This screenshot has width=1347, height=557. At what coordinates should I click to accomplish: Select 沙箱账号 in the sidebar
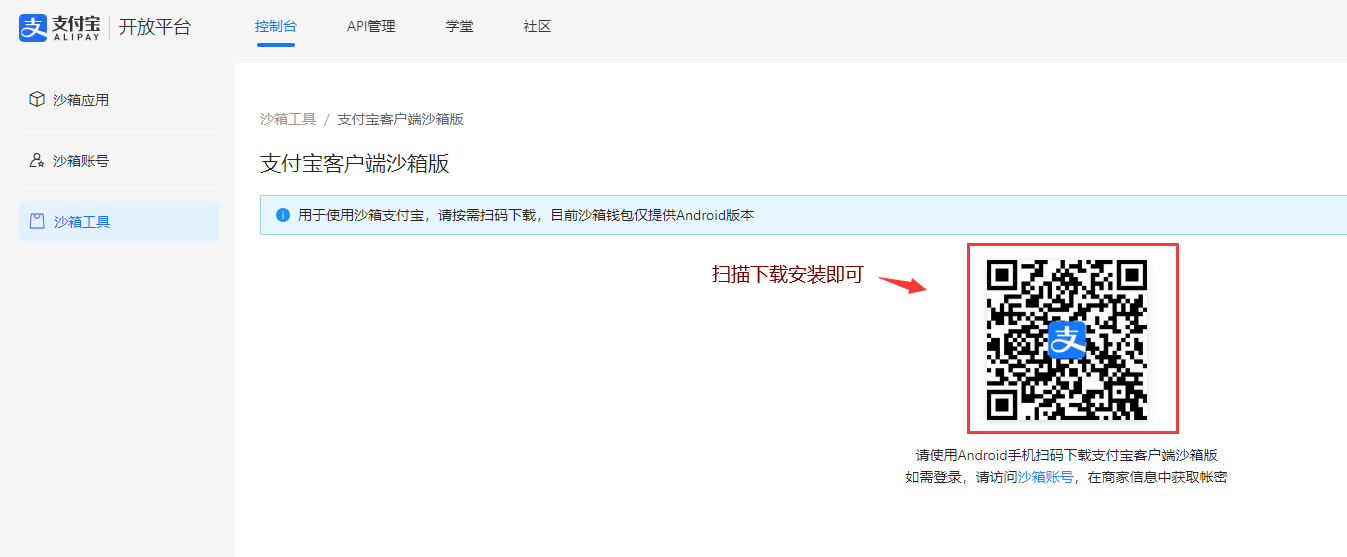118,161
